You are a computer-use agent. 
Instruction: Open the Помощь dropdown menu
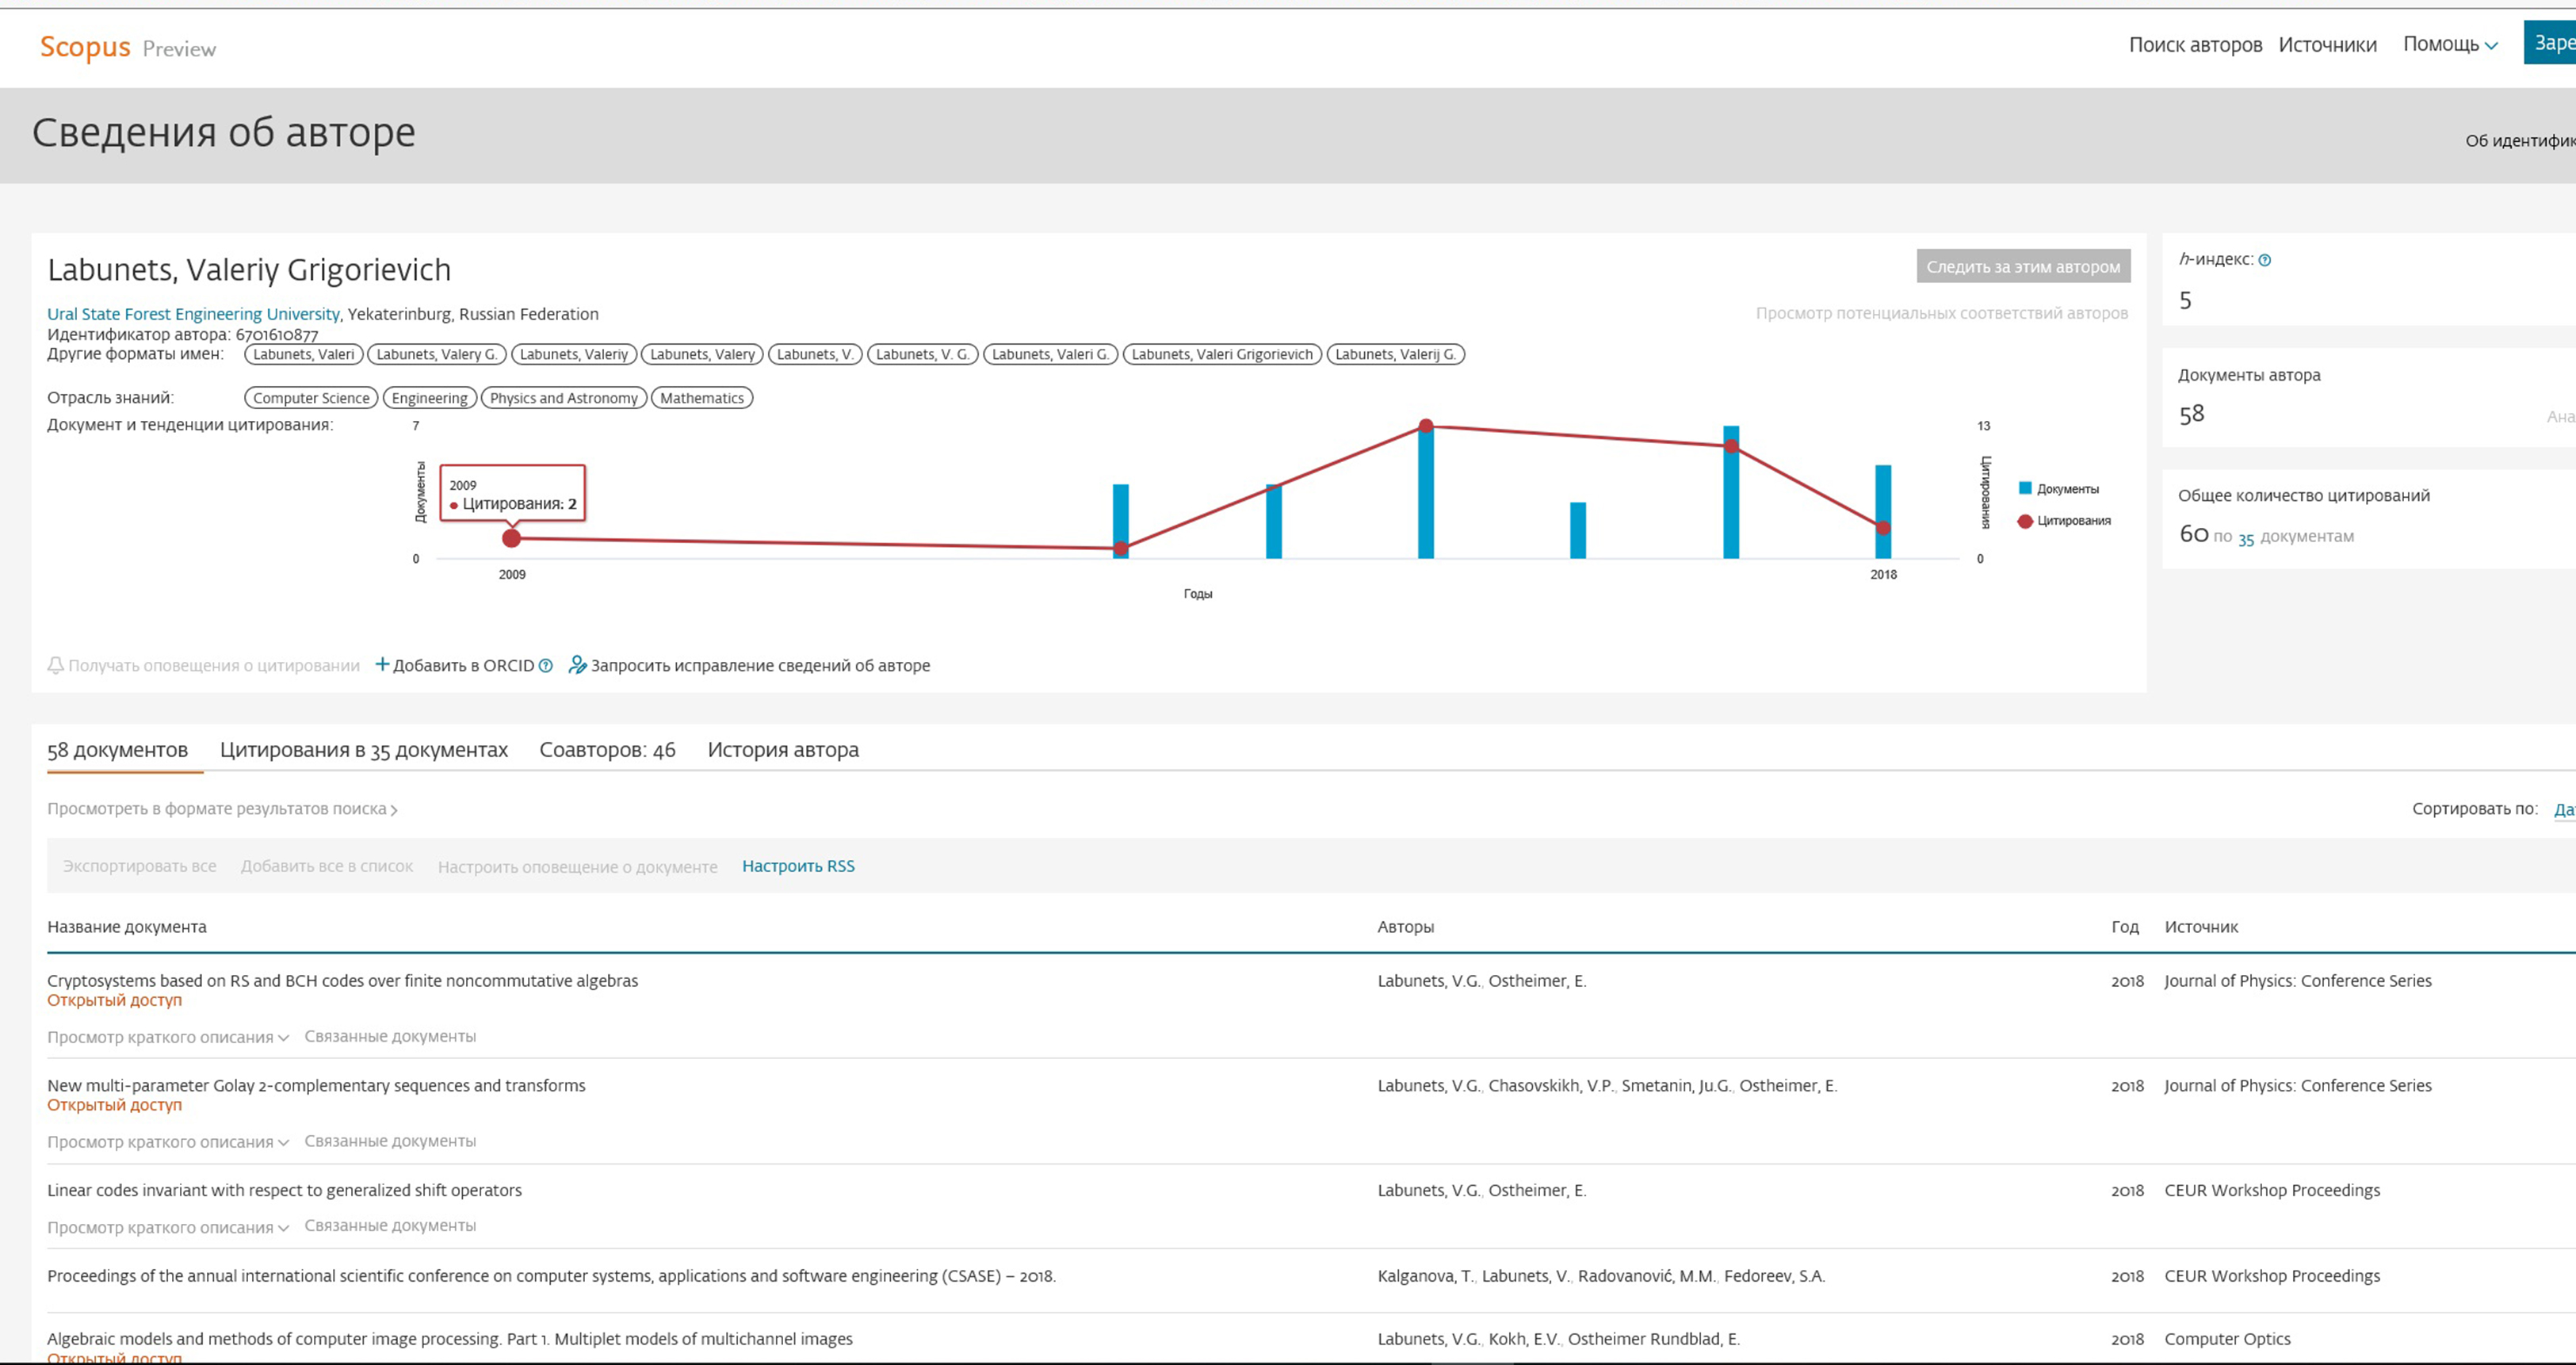[x=2450, y=44]
